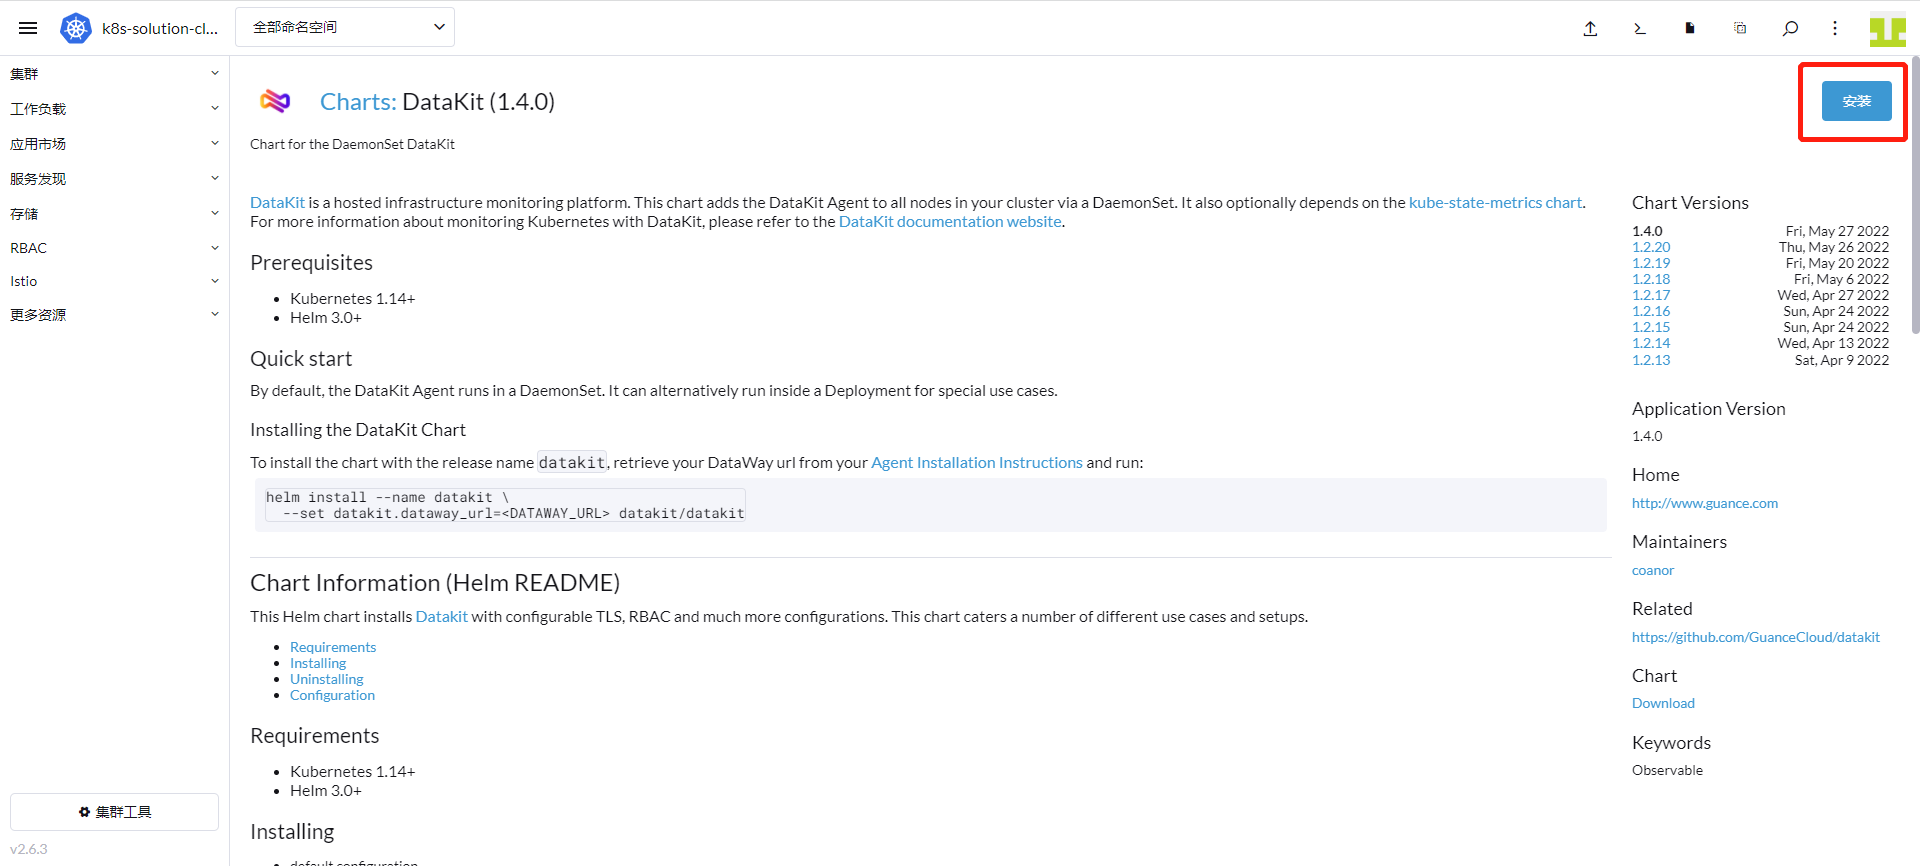Open the resource search magnifier icon
Image resolution: width=1920 pixels, height=866 pixels.
pos(1790,28)
